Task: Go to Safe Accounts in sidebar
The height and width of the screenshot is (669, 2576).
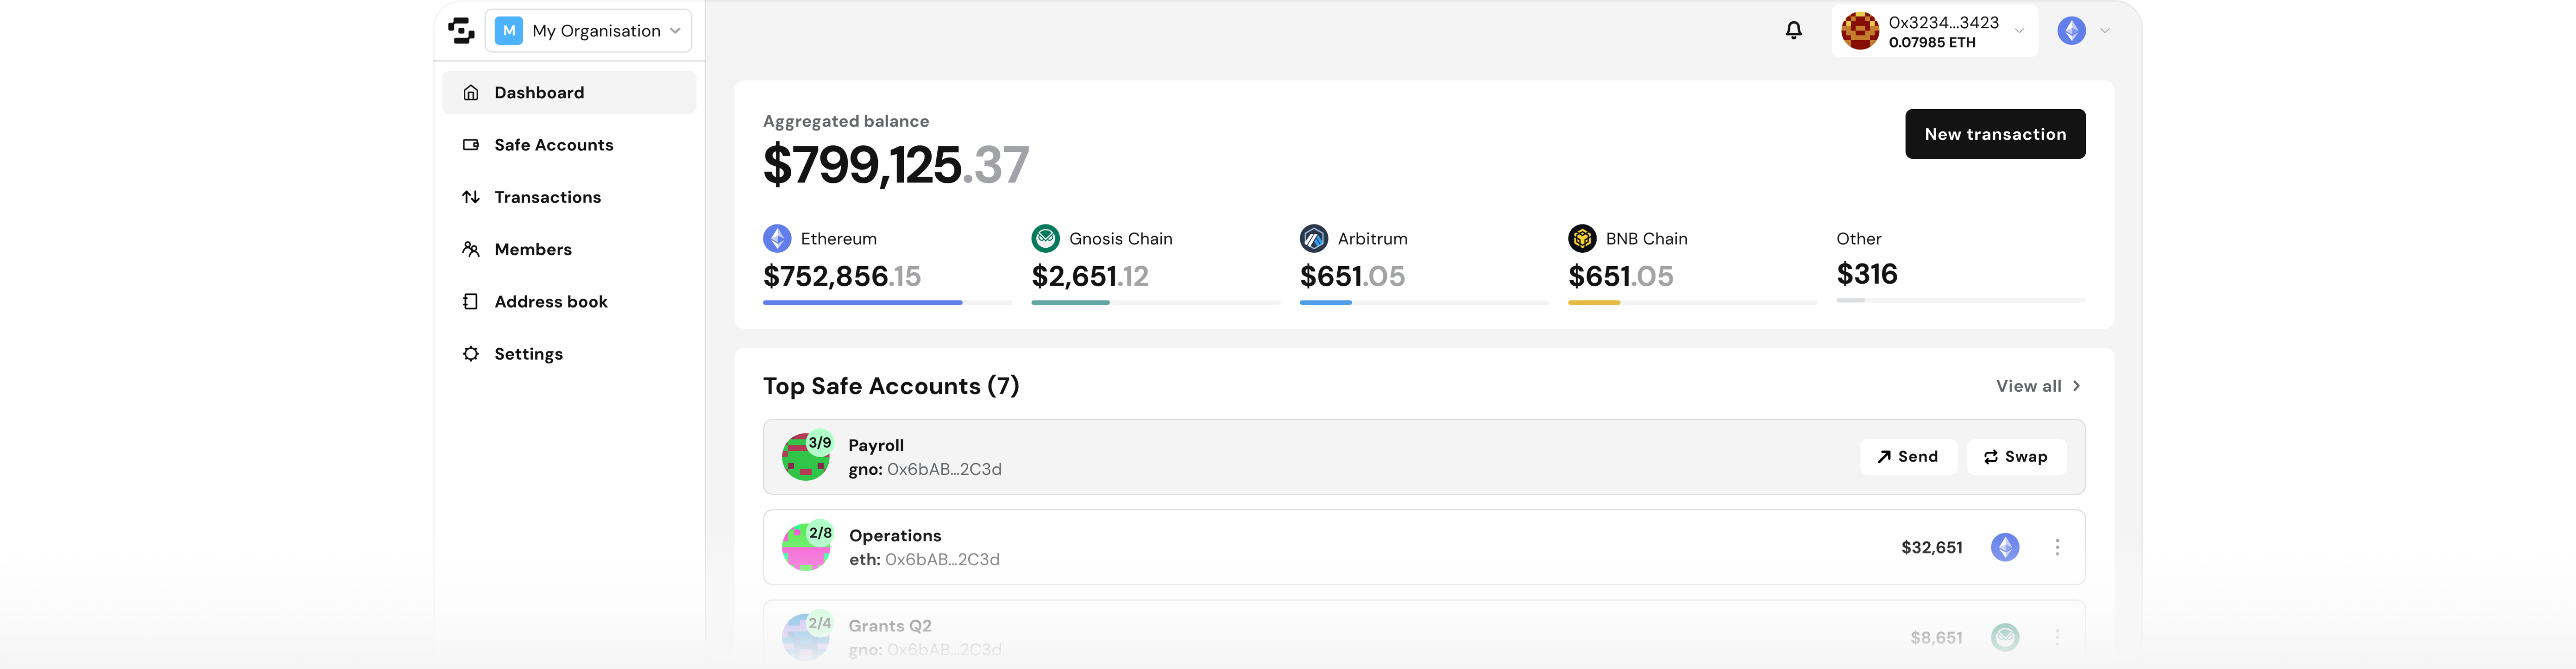Action: (x=553, y=145)
